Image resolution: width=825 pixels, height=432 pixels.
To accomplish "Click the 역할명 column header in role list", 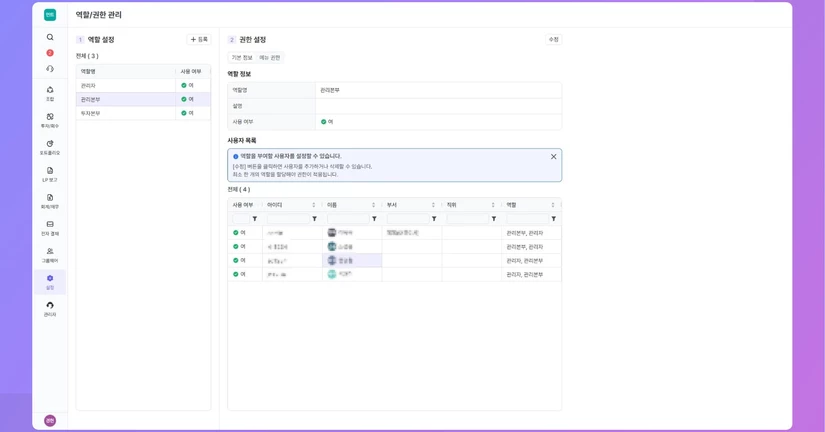I will pos(126,71).
